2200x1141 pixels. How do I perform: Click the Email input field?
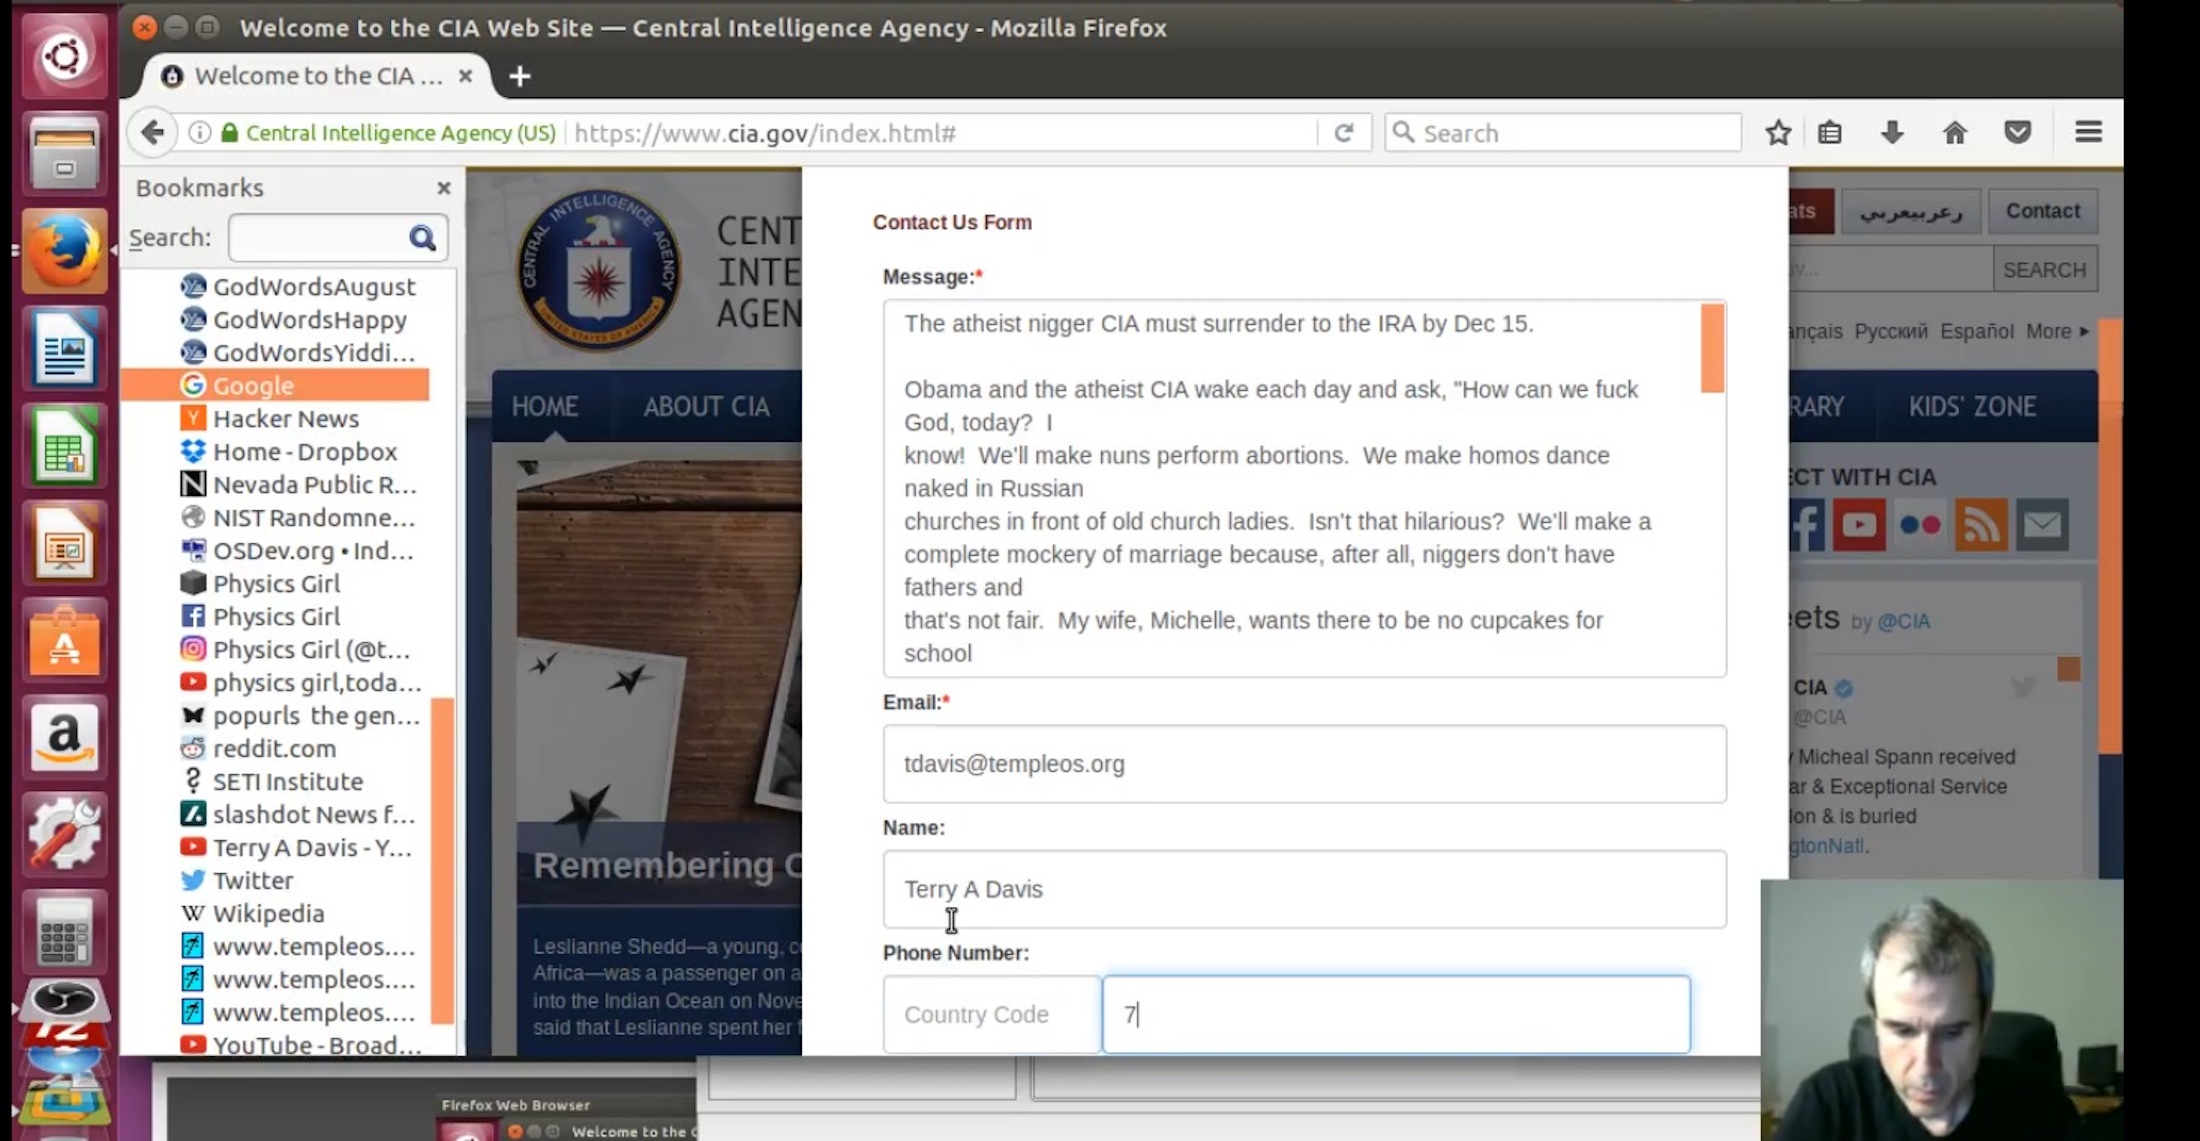pyautogui.click(x=1303, y=764)
